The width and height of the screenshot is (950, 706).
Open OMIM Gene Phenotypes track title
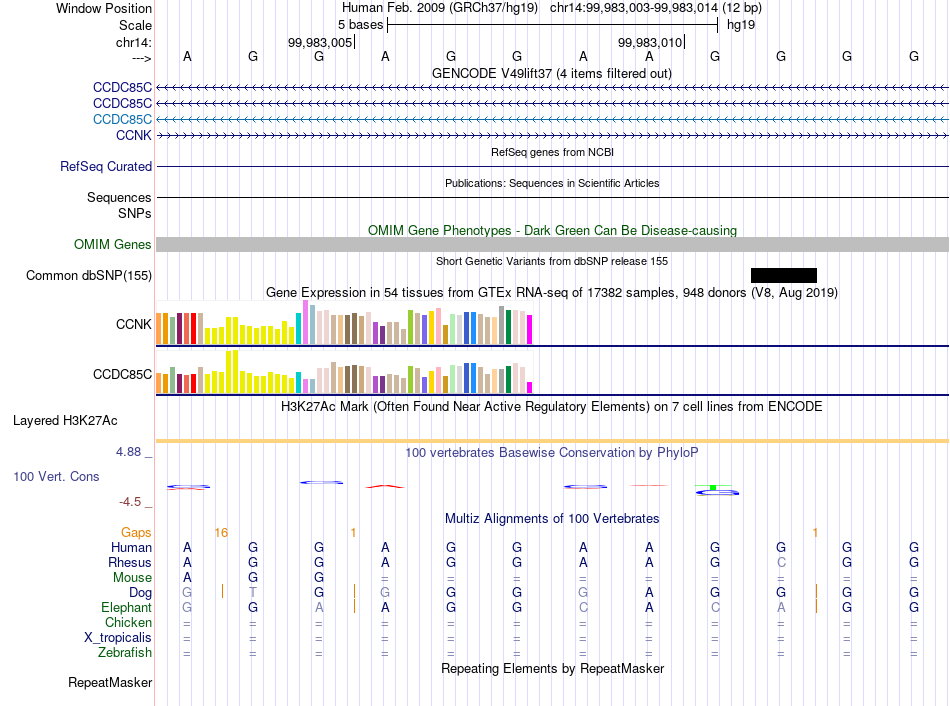click(x=552, y=230)
